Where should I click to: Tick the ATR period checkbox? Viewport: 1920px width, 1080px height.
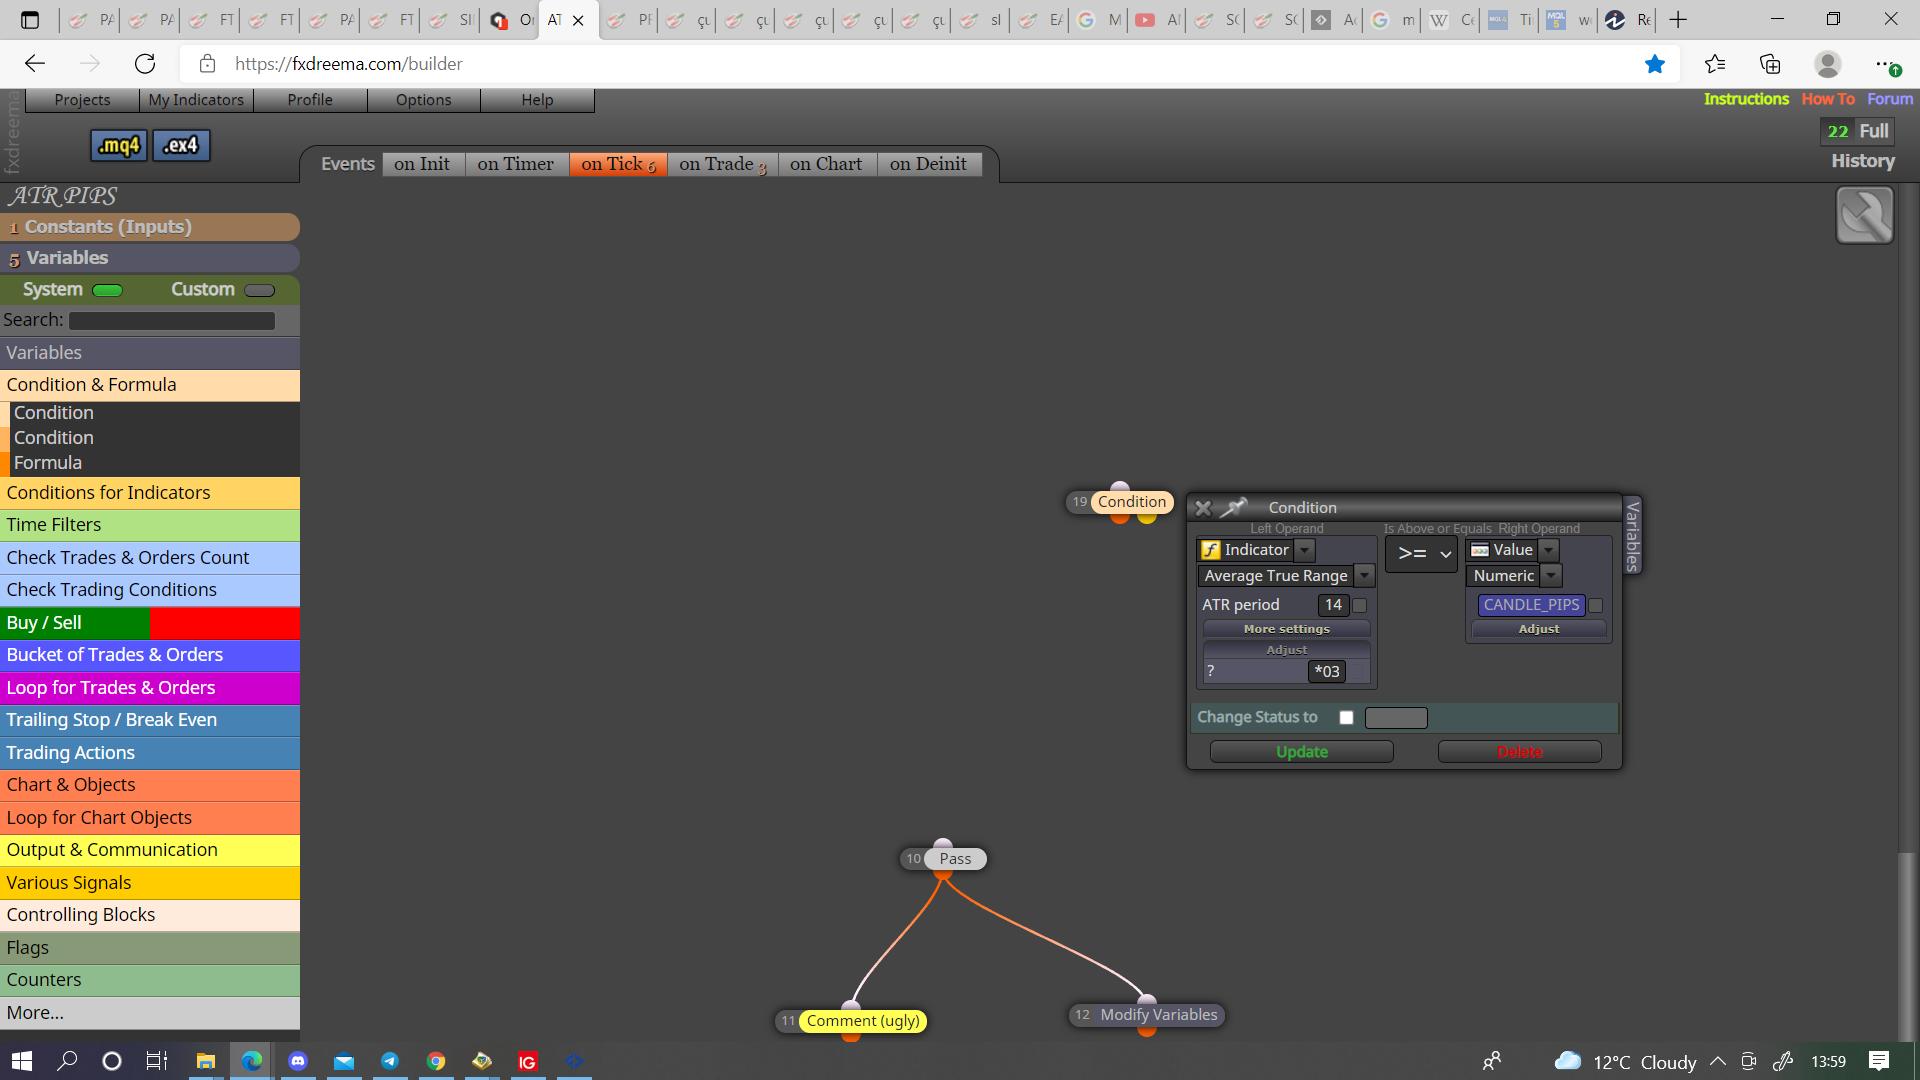click(x=1359, y=605)
